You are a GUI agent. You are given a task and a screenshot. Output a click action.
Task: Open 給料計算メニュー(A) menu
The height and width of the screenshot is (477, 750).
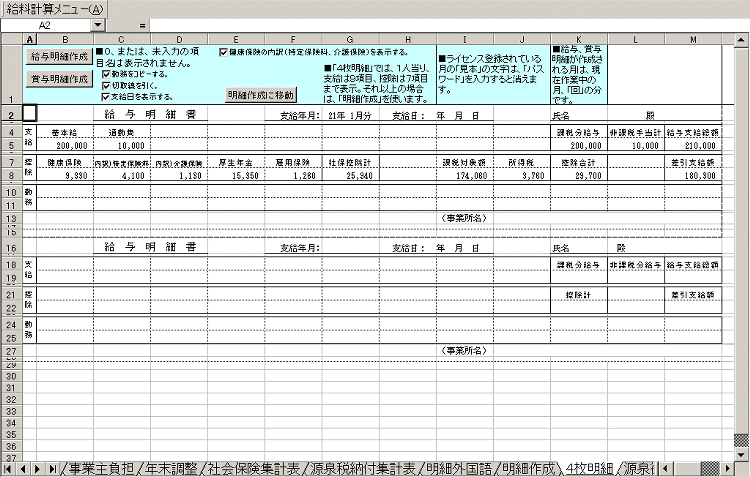(x=54, y=8)
